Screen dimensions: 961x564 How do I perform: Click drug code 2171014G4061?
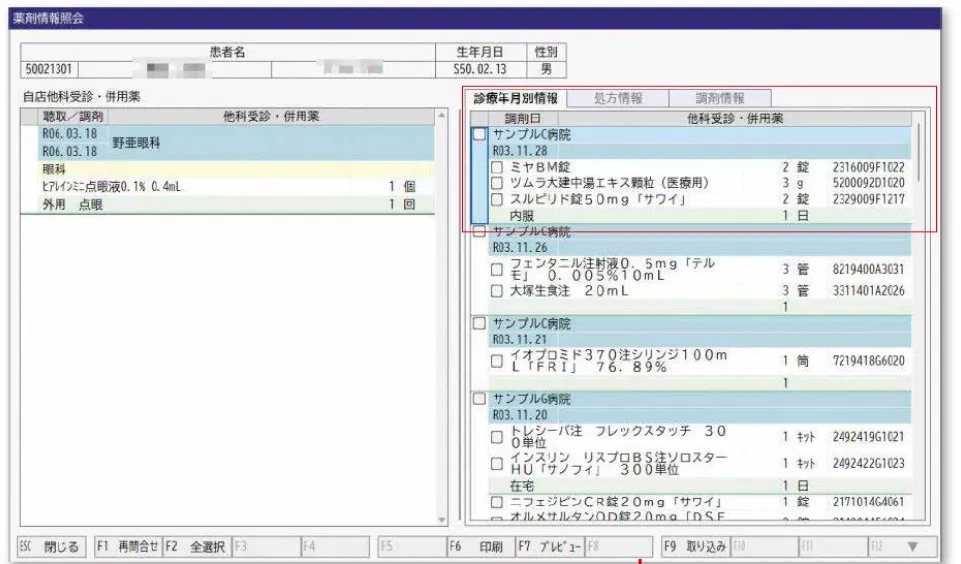click(x=868, y=502)
